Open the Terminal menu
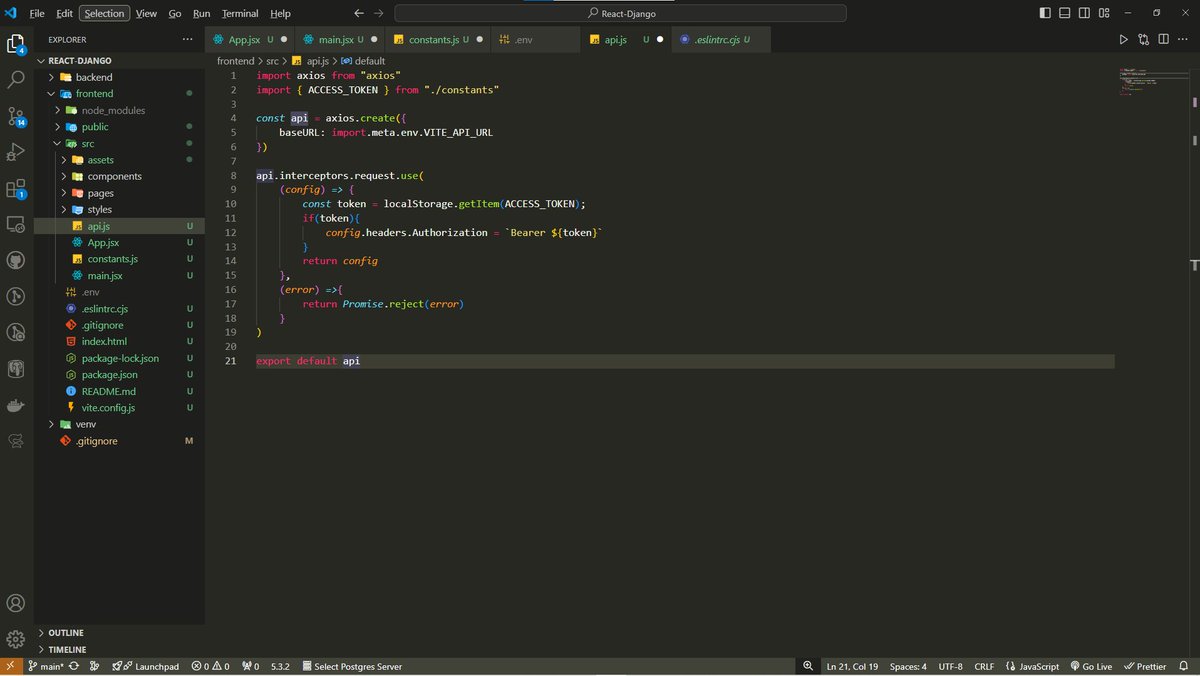The image size is (1200, 676). pyautogui.click(x=240, y=13)
